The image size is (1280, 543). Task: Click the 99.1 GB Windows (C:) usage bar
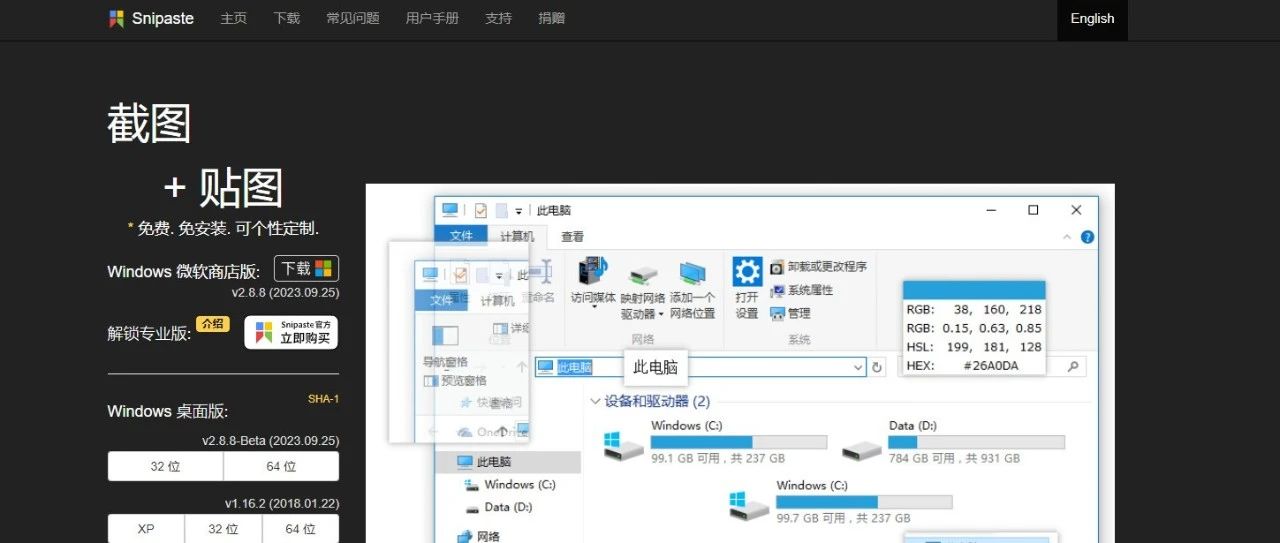[739, 442]
